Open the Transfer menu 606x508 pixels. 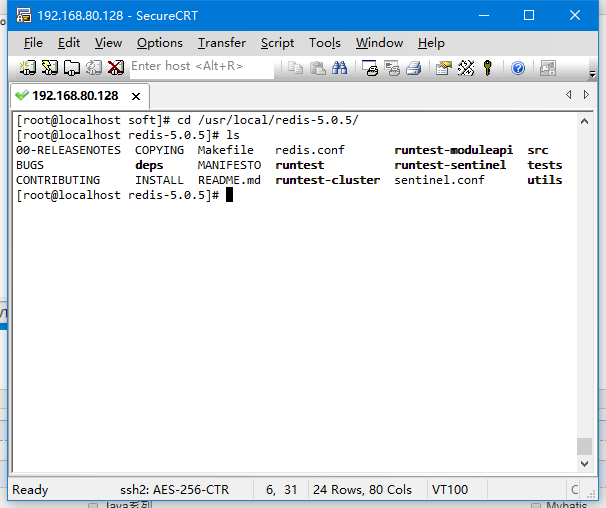[x=222, y=43]
